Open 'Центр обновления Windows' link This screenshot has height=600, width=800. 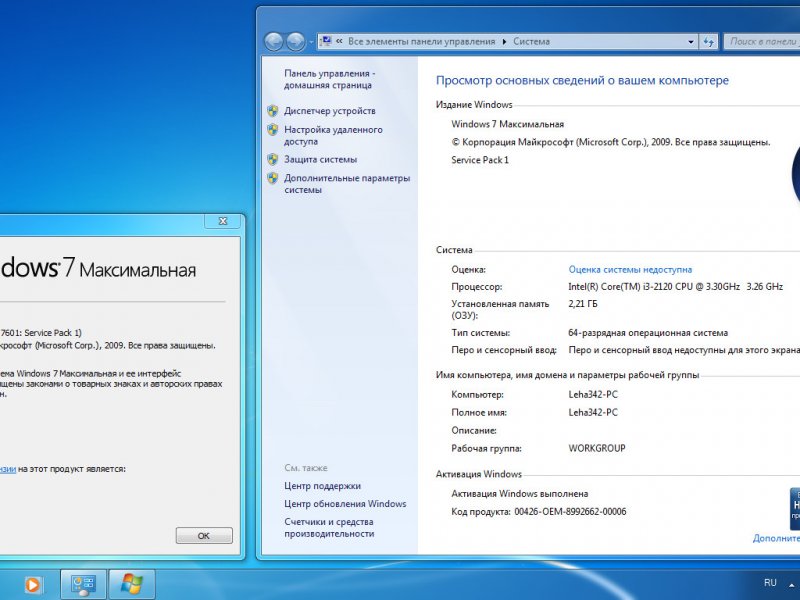point(345,504)
